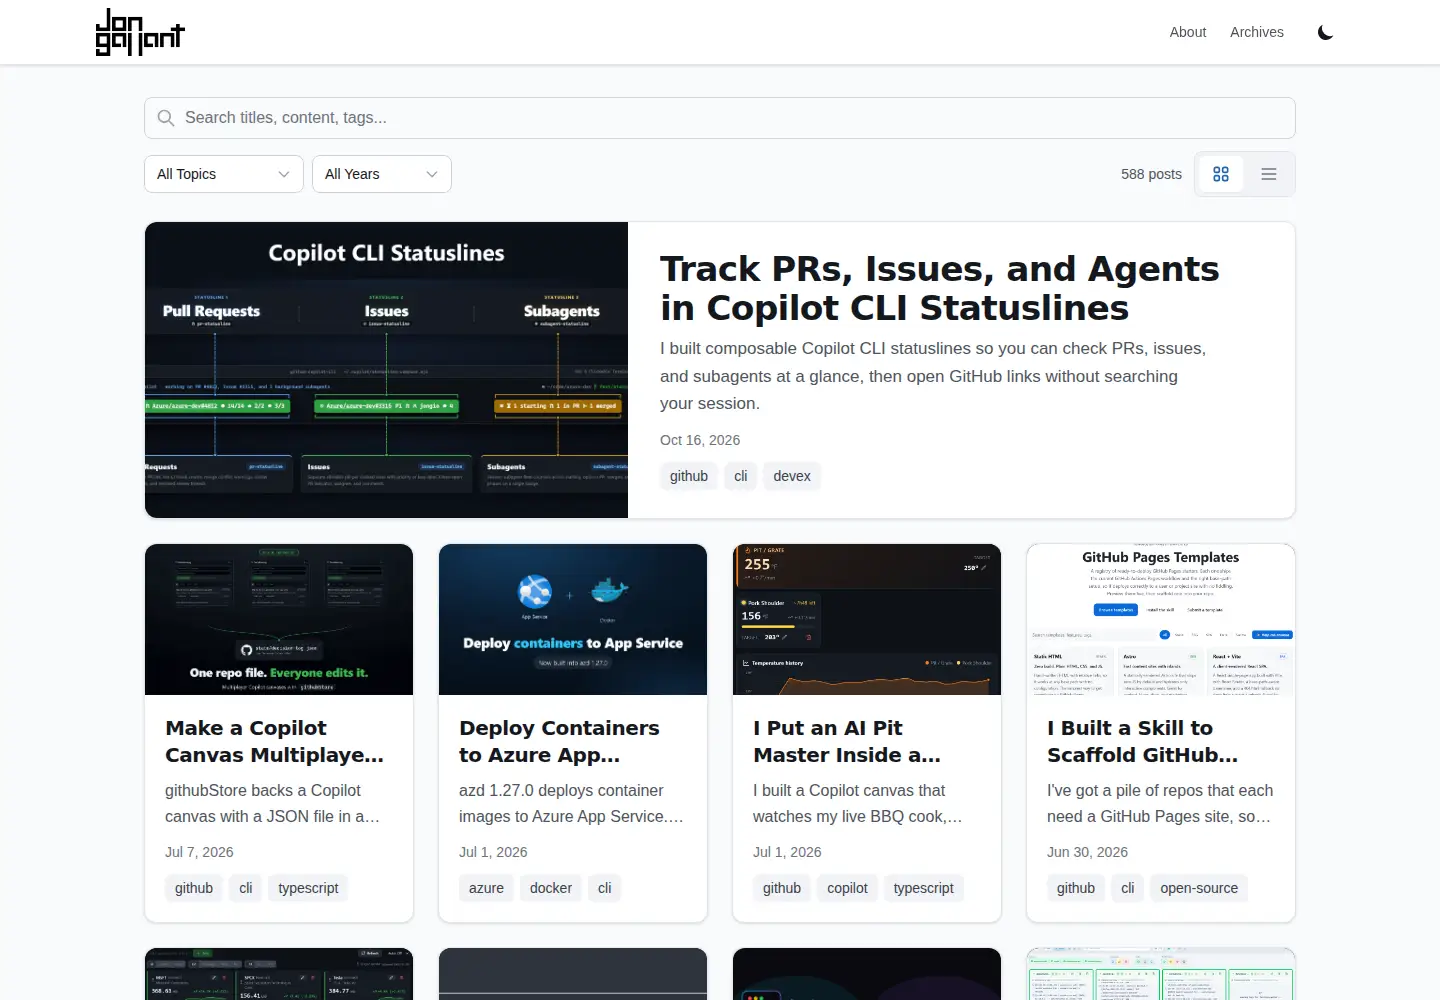Click the BBQ temperature dashboard thumbnail

click(x=867, y=619)
